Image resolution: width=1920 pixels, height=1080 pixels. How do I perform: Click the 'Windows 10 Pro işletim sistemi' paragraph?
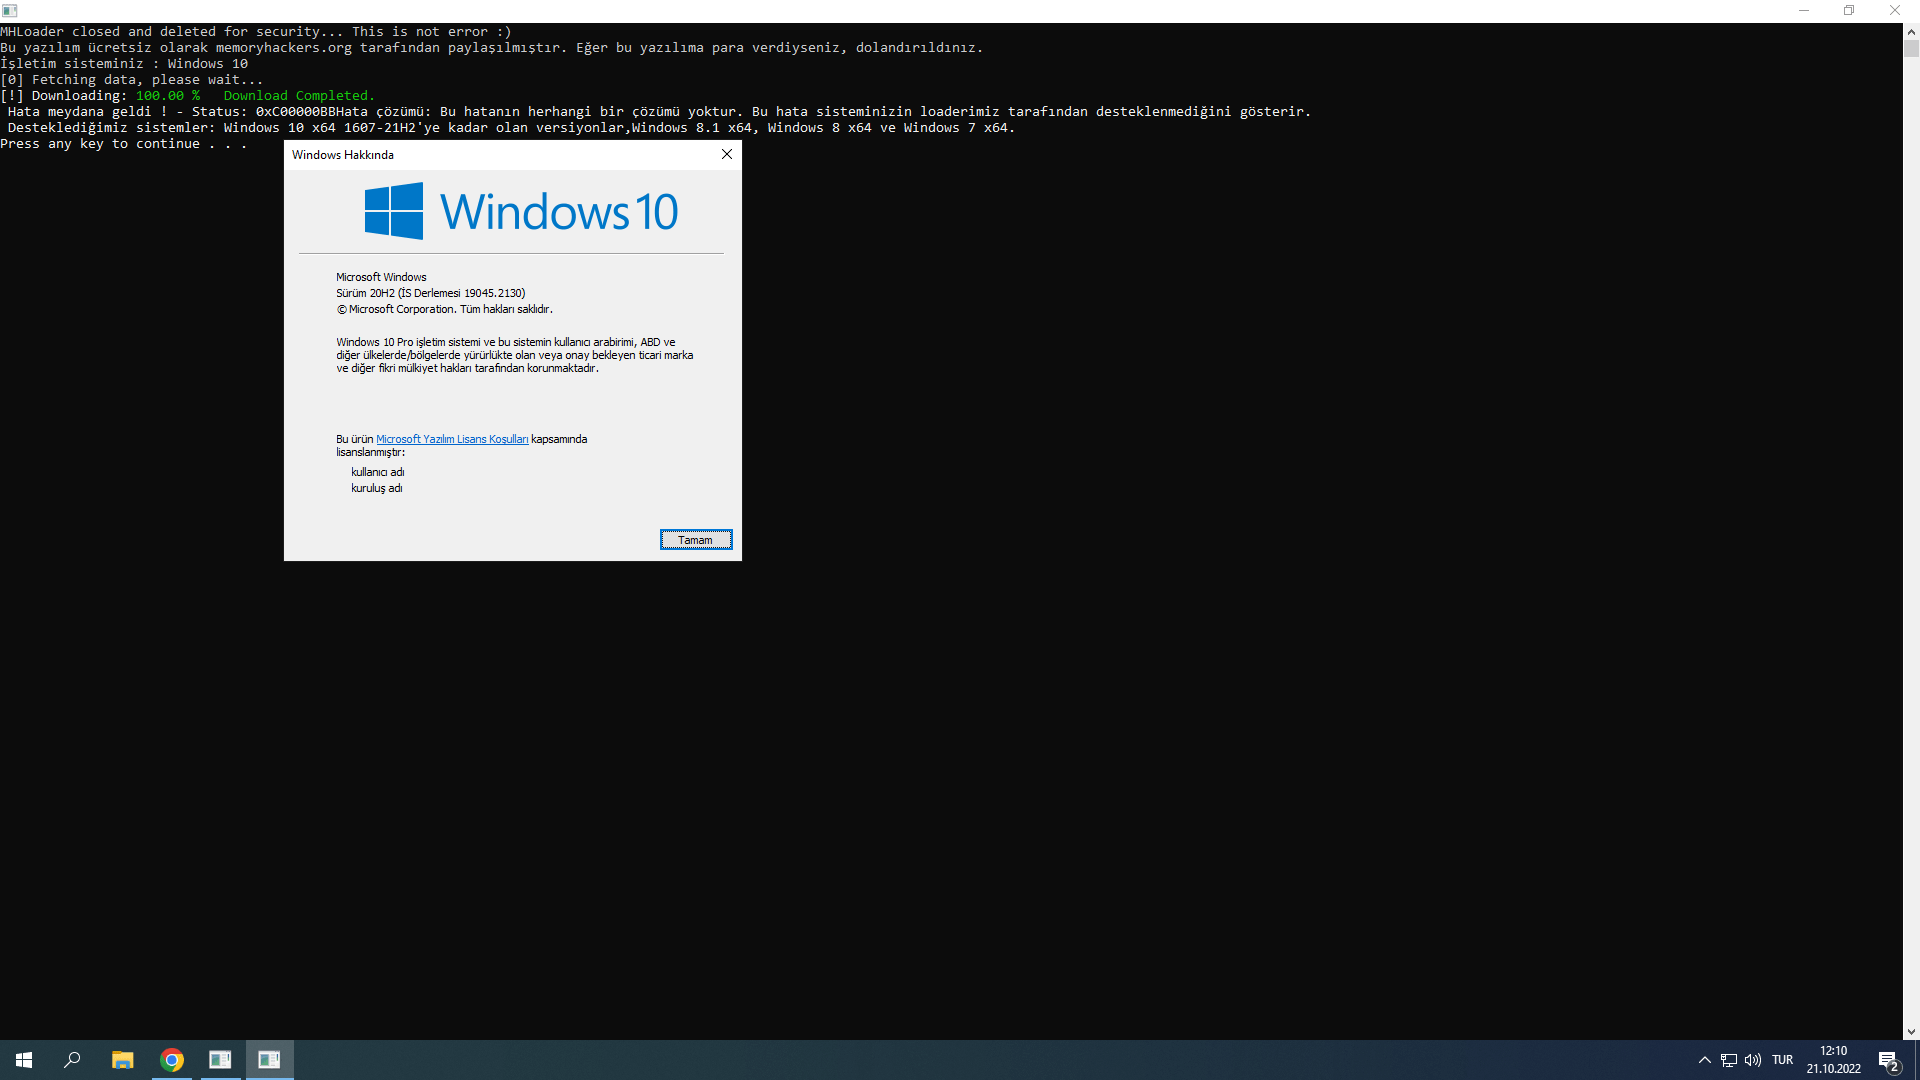pyautogui.click(x=515, y=355)
